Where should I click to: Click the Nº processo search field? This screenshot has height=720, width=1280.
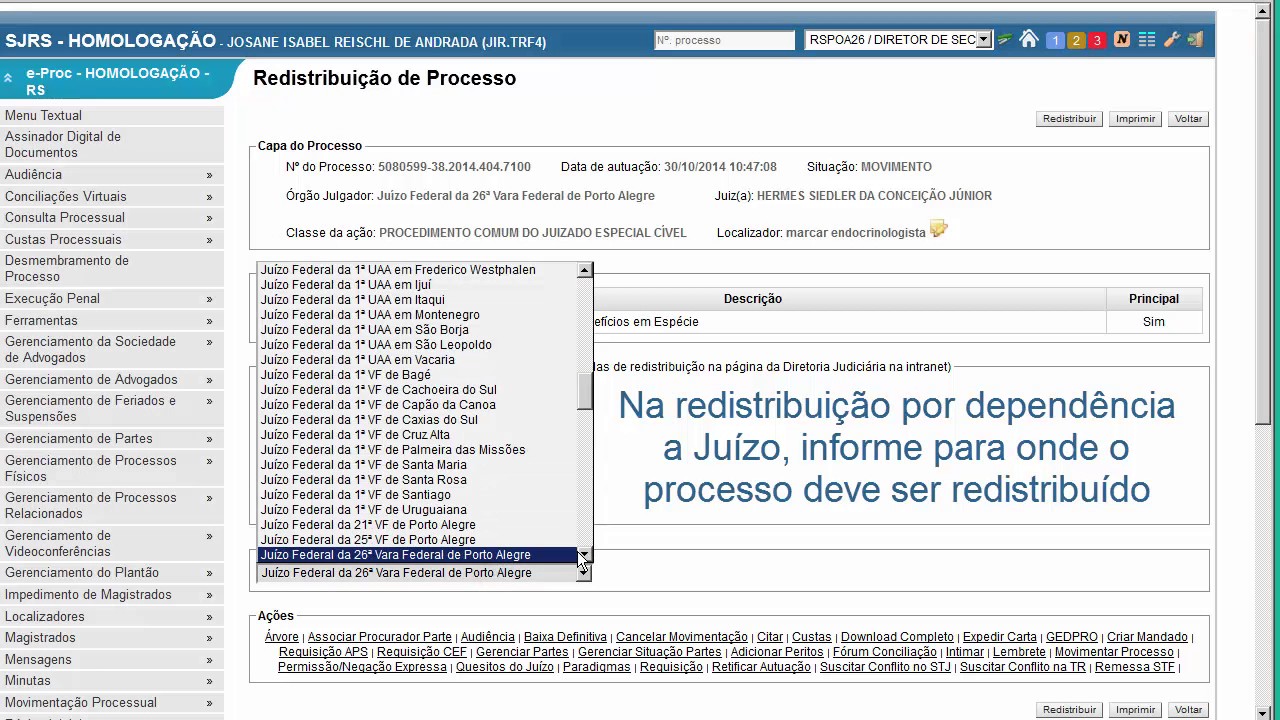tap(724, 40)
